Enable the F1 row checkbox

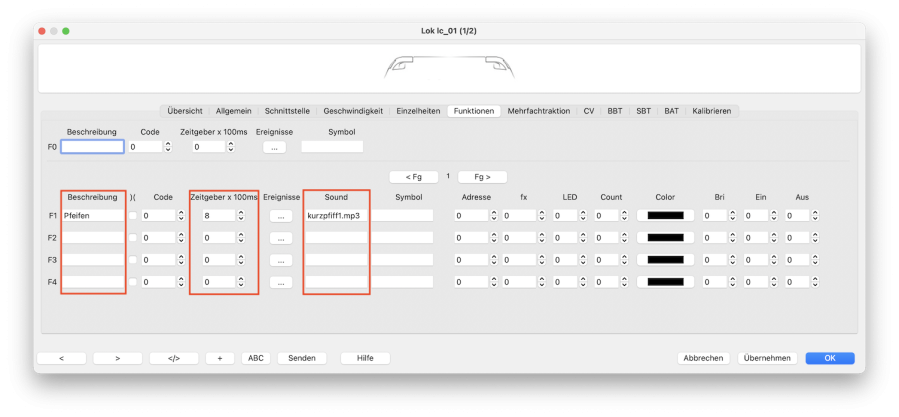click(133, 215)
